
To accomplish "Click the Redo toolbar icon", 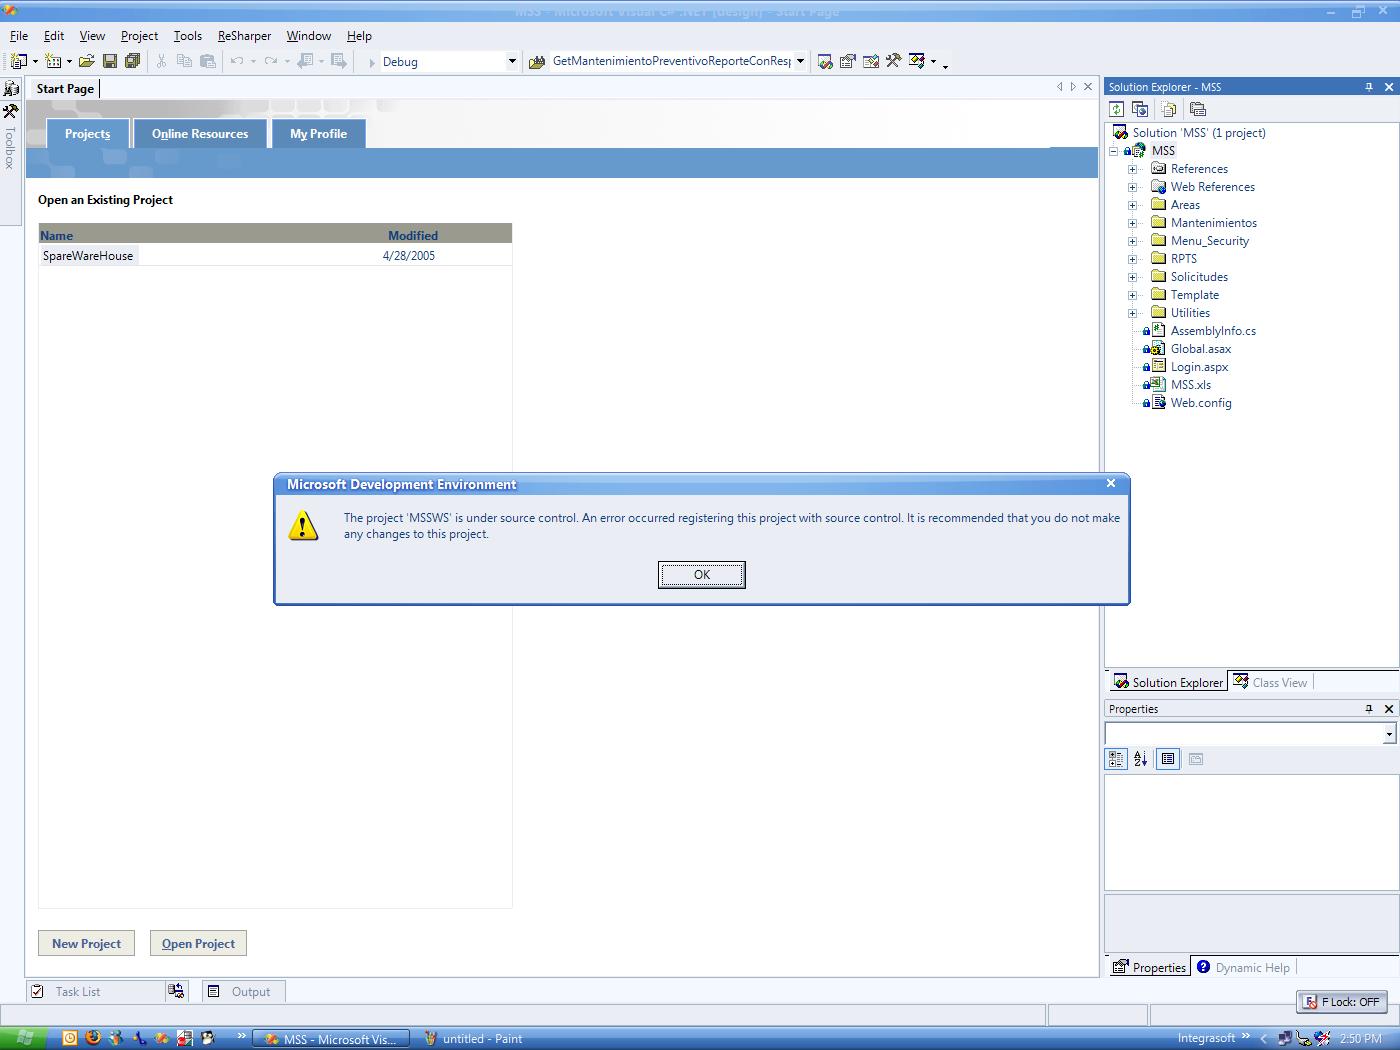I will 270,61.
